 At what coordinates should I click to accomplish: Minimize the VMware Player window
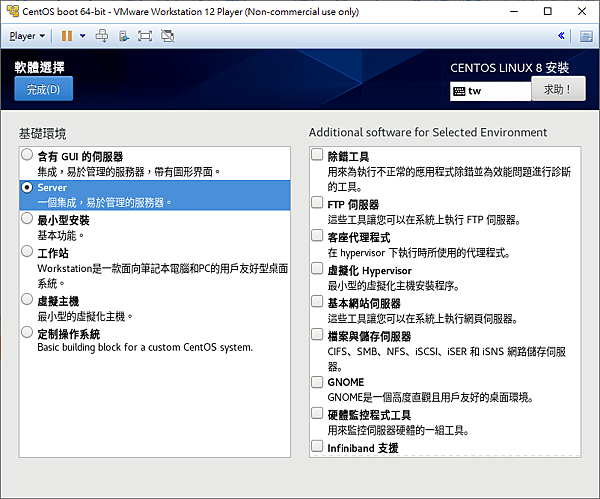click(x=514, y=11)
